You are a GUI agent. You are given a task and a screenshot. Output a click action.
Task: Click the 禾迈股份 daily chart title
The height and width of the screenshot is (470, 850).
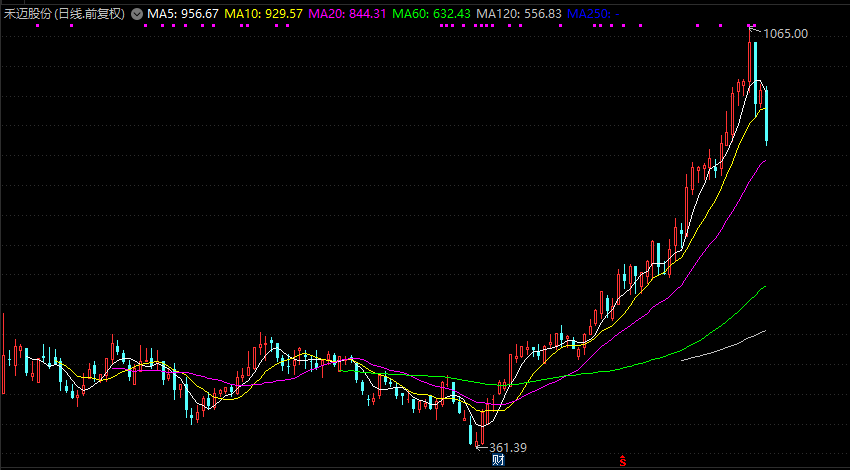[65, 14]
